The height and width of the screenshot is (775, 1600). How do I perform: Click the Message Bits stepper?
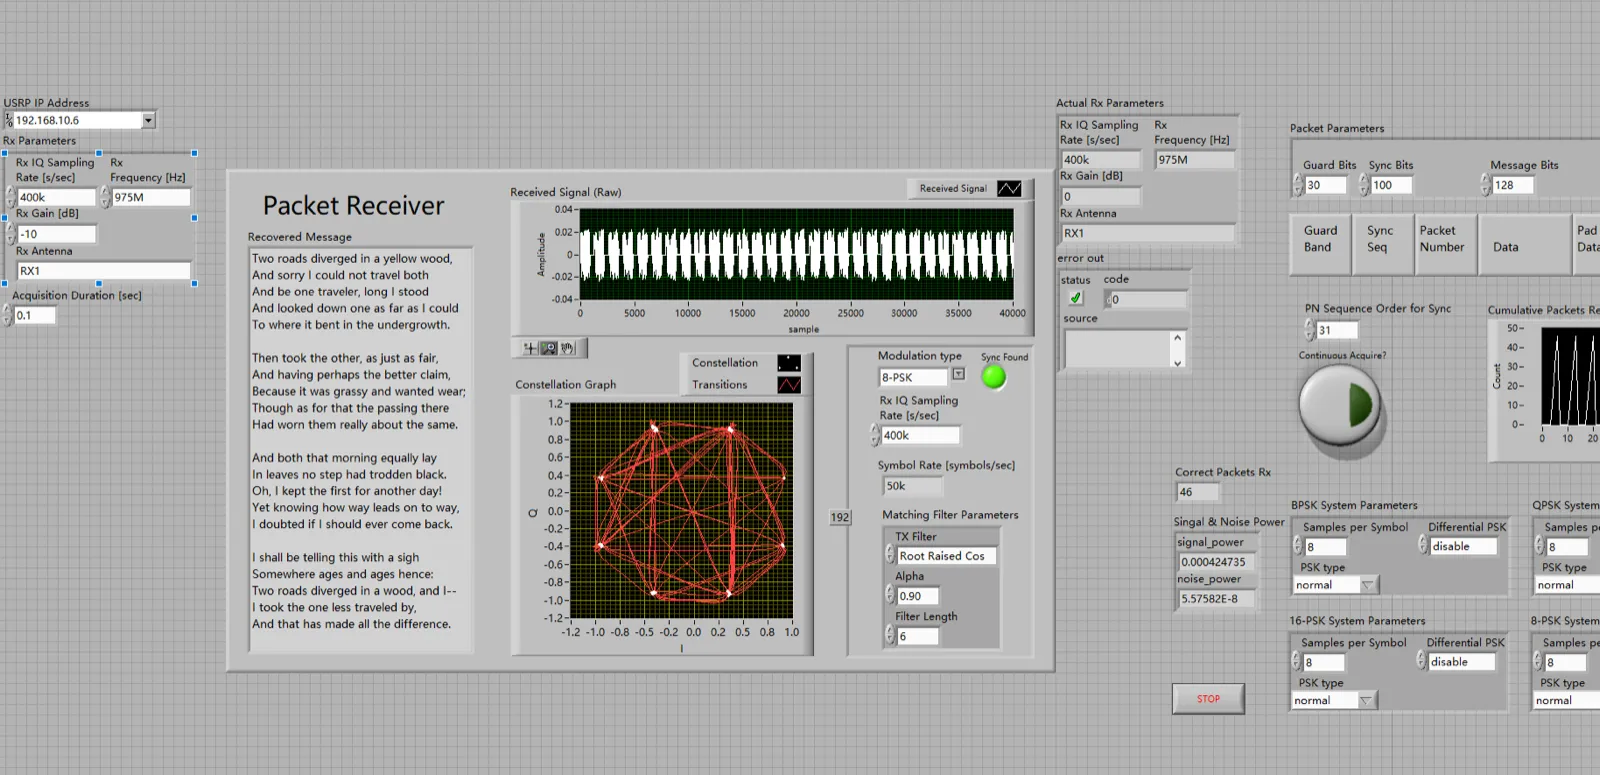(1486, 185)
